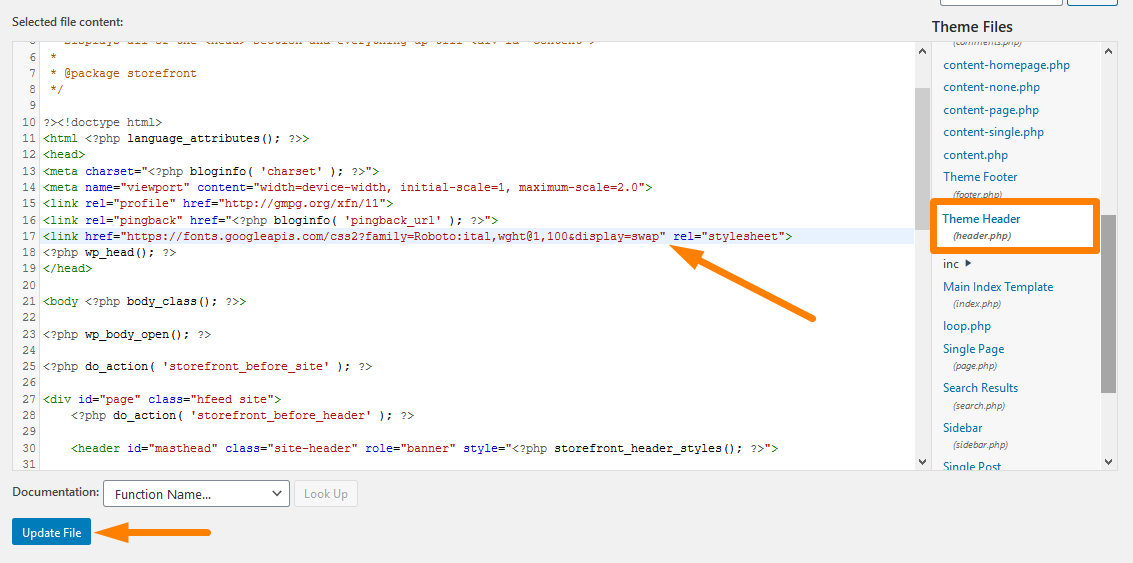This screenshot has height=563, width=1133.
Task: Click the disabled Look Up button
Action: (x=325, y=494)
